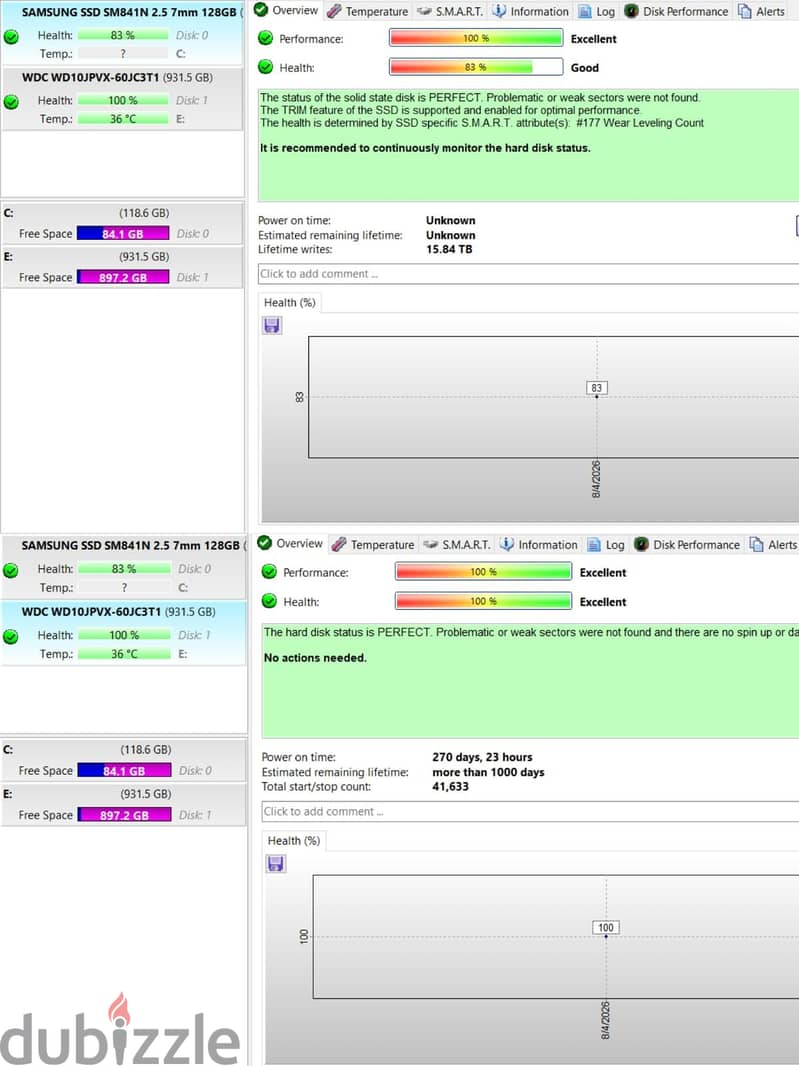Click the C: 84.1 GB free space bar in the top screenshot

click(x=123, y=234)
